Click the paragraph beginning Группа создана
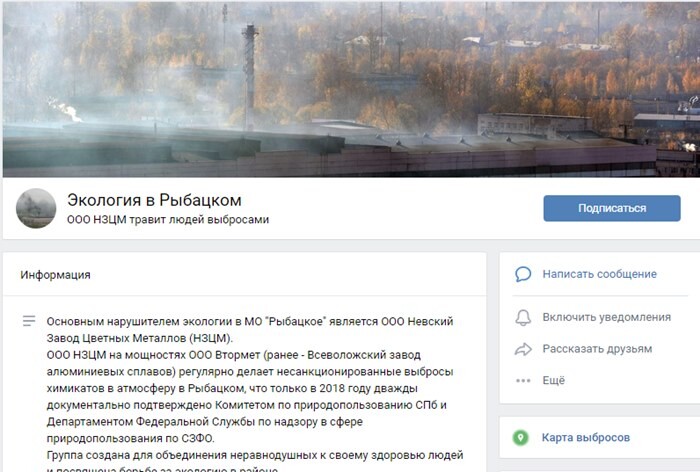 click(x=254, y=463)
